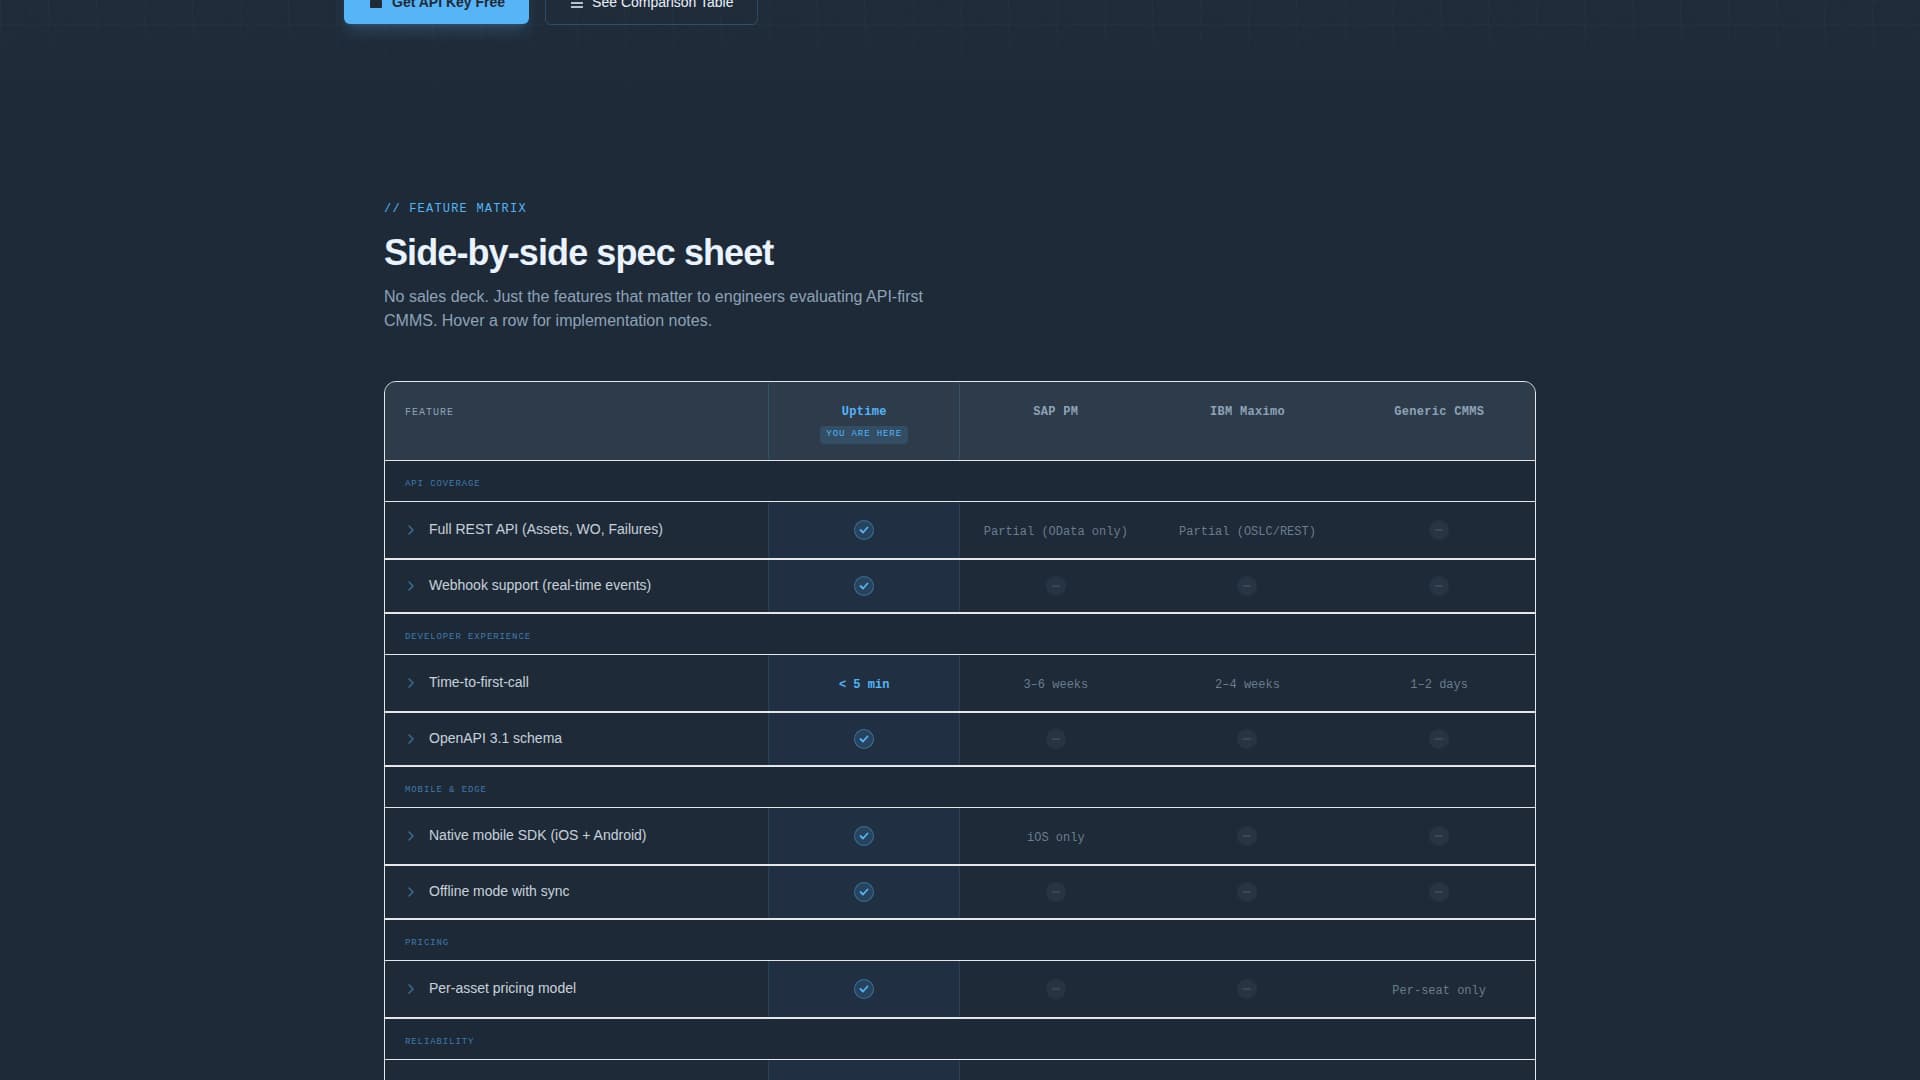Click 'Partial (OSLC/REST)' cell

pos(1247,531)
